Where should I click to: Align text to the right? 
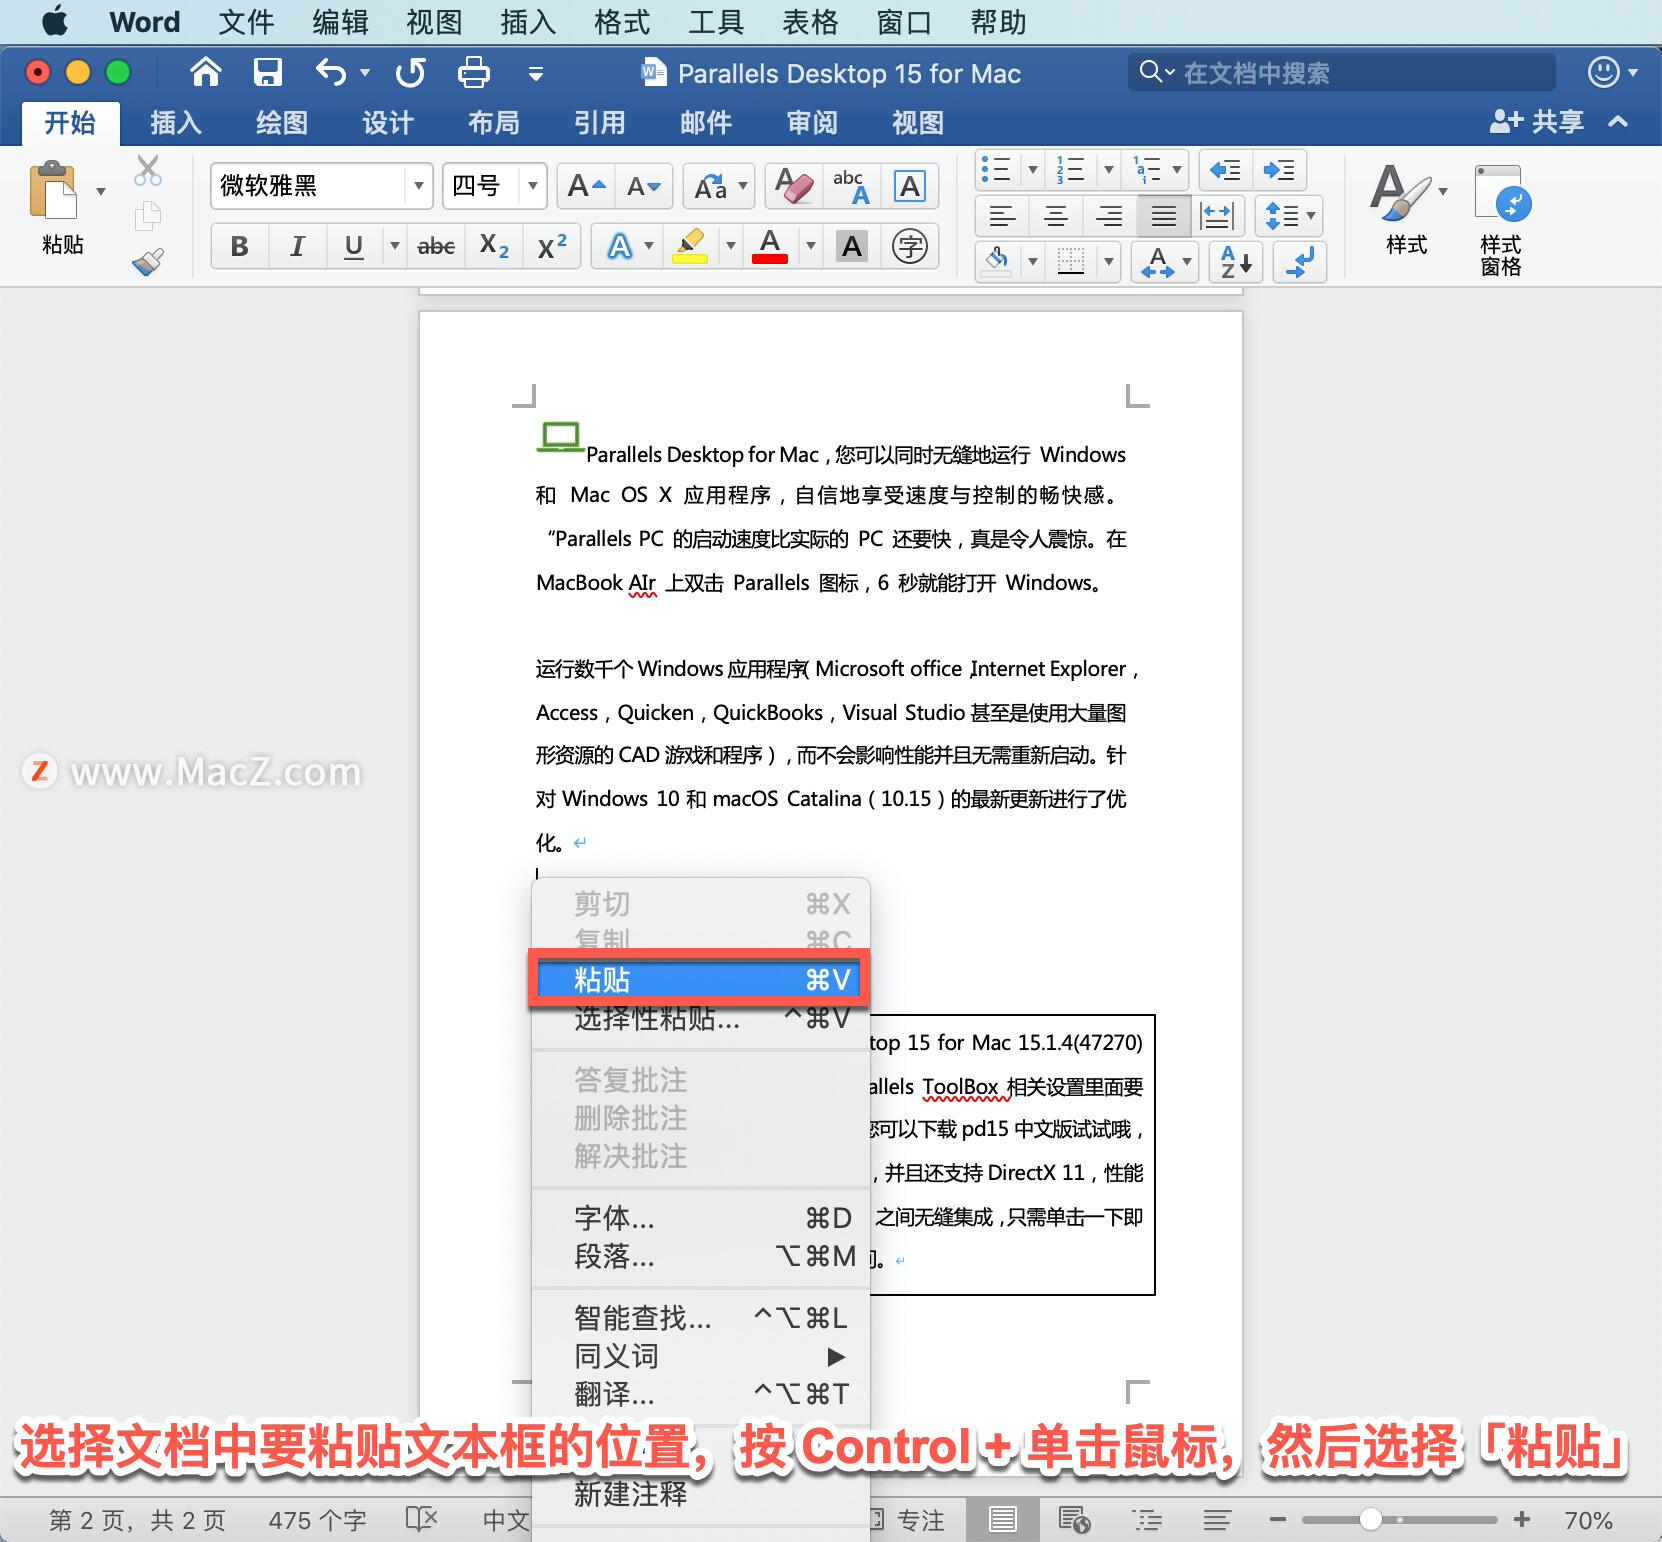[x=1109, y=215]
